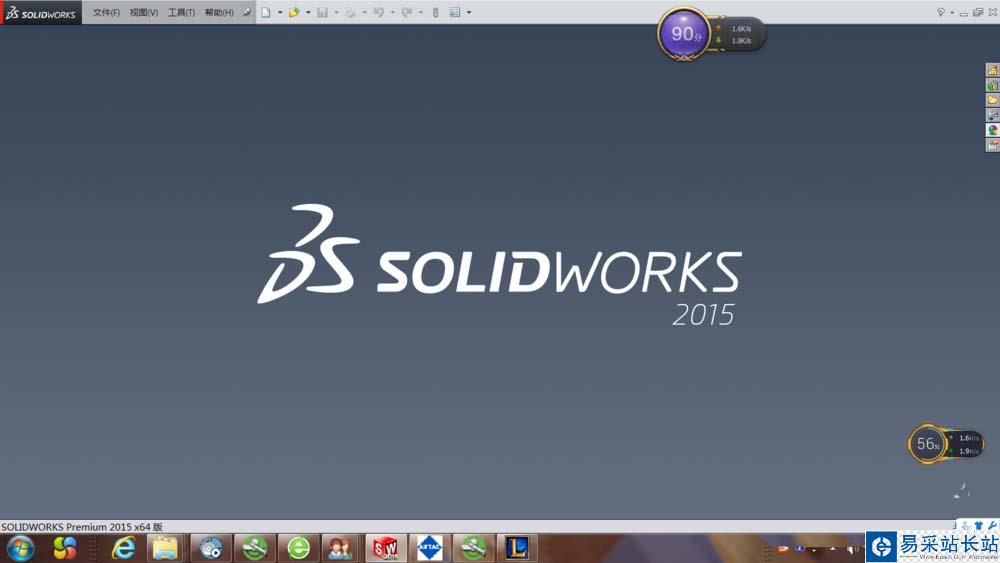
Task: Expand the Options dropdown arrow
Action: coord(469,12)
